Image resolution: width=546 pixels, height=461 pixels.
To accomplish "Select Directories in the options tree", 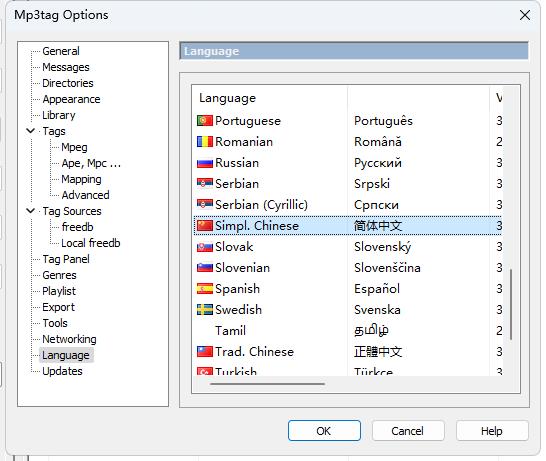I will click(x=68, y=83).
